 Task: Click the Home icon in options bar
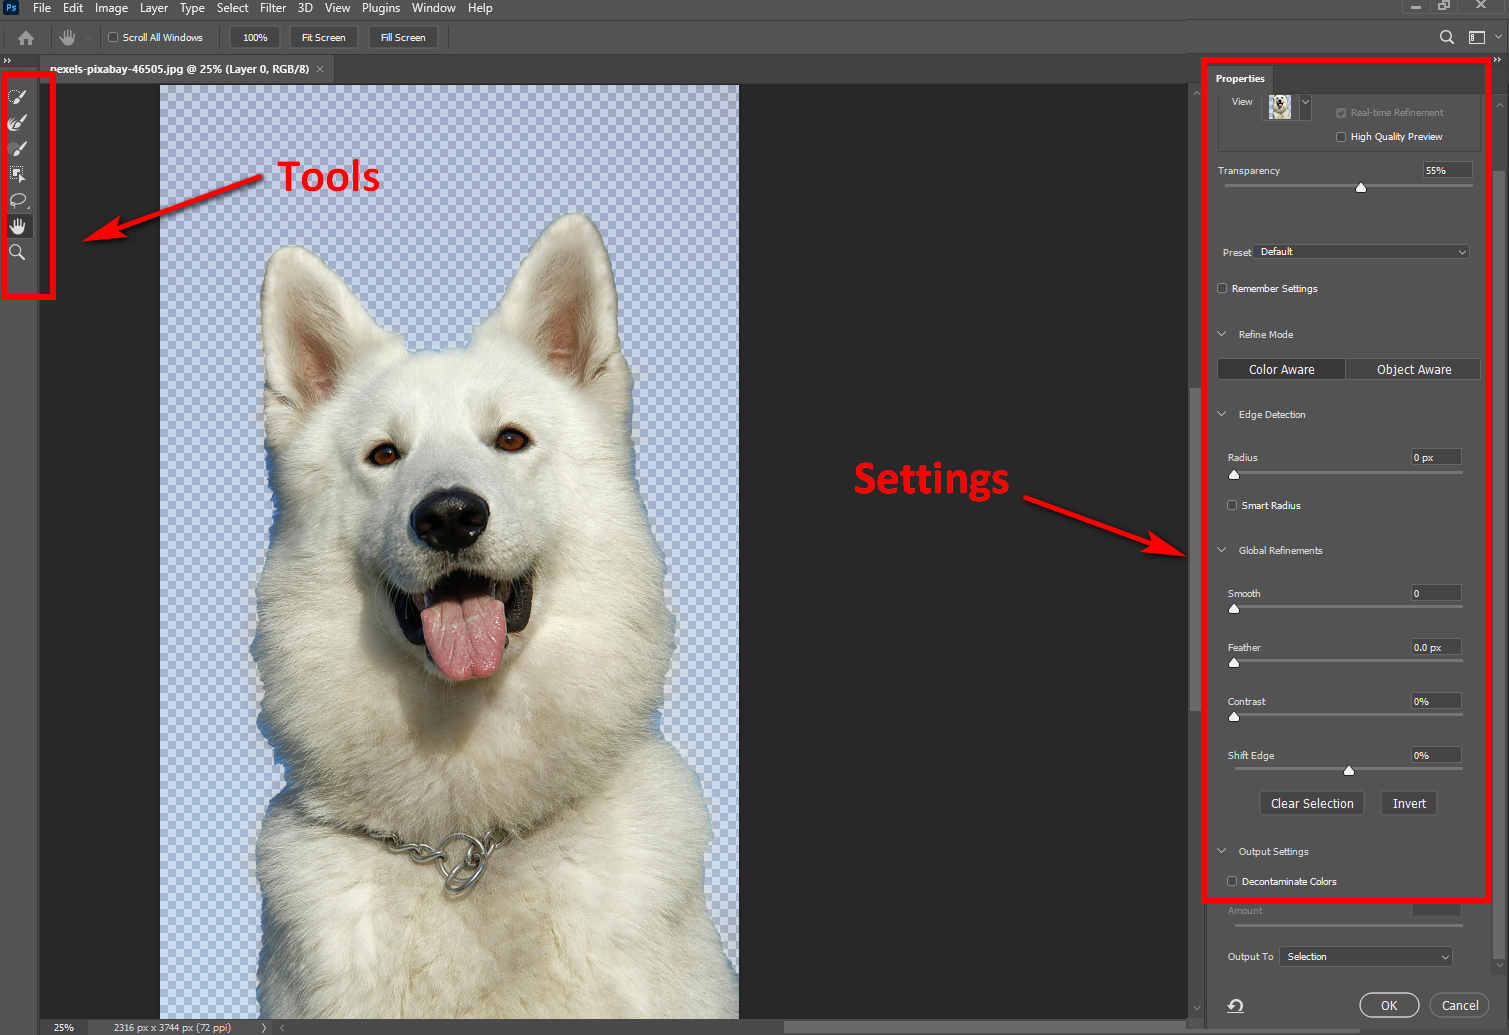point(26,38)
